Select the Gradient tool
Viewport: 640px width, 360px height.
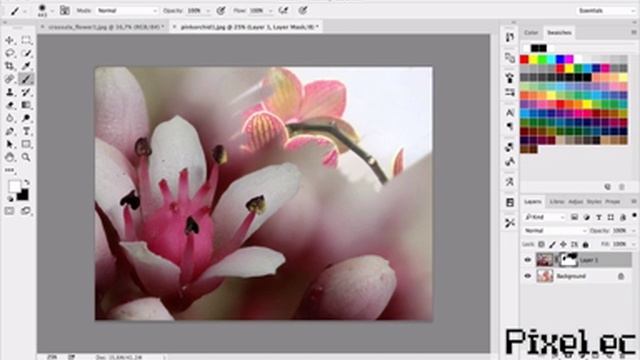click(26, 105)
